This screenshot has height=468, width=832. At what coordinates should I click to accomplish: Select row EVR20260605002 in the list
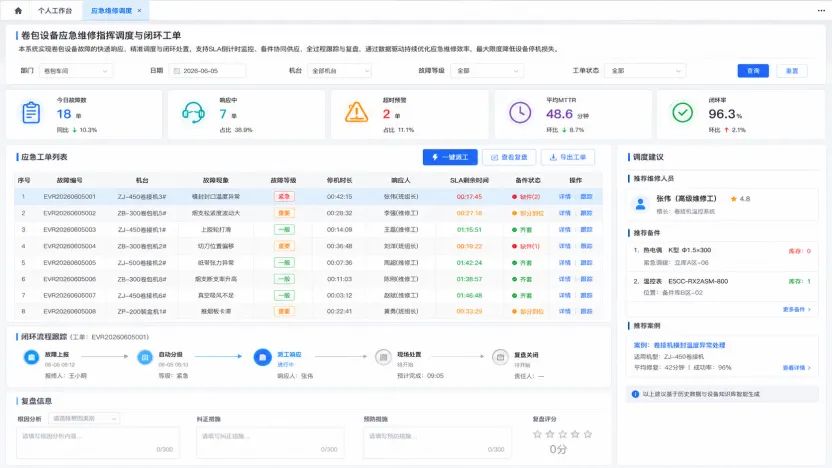point(308,213)
